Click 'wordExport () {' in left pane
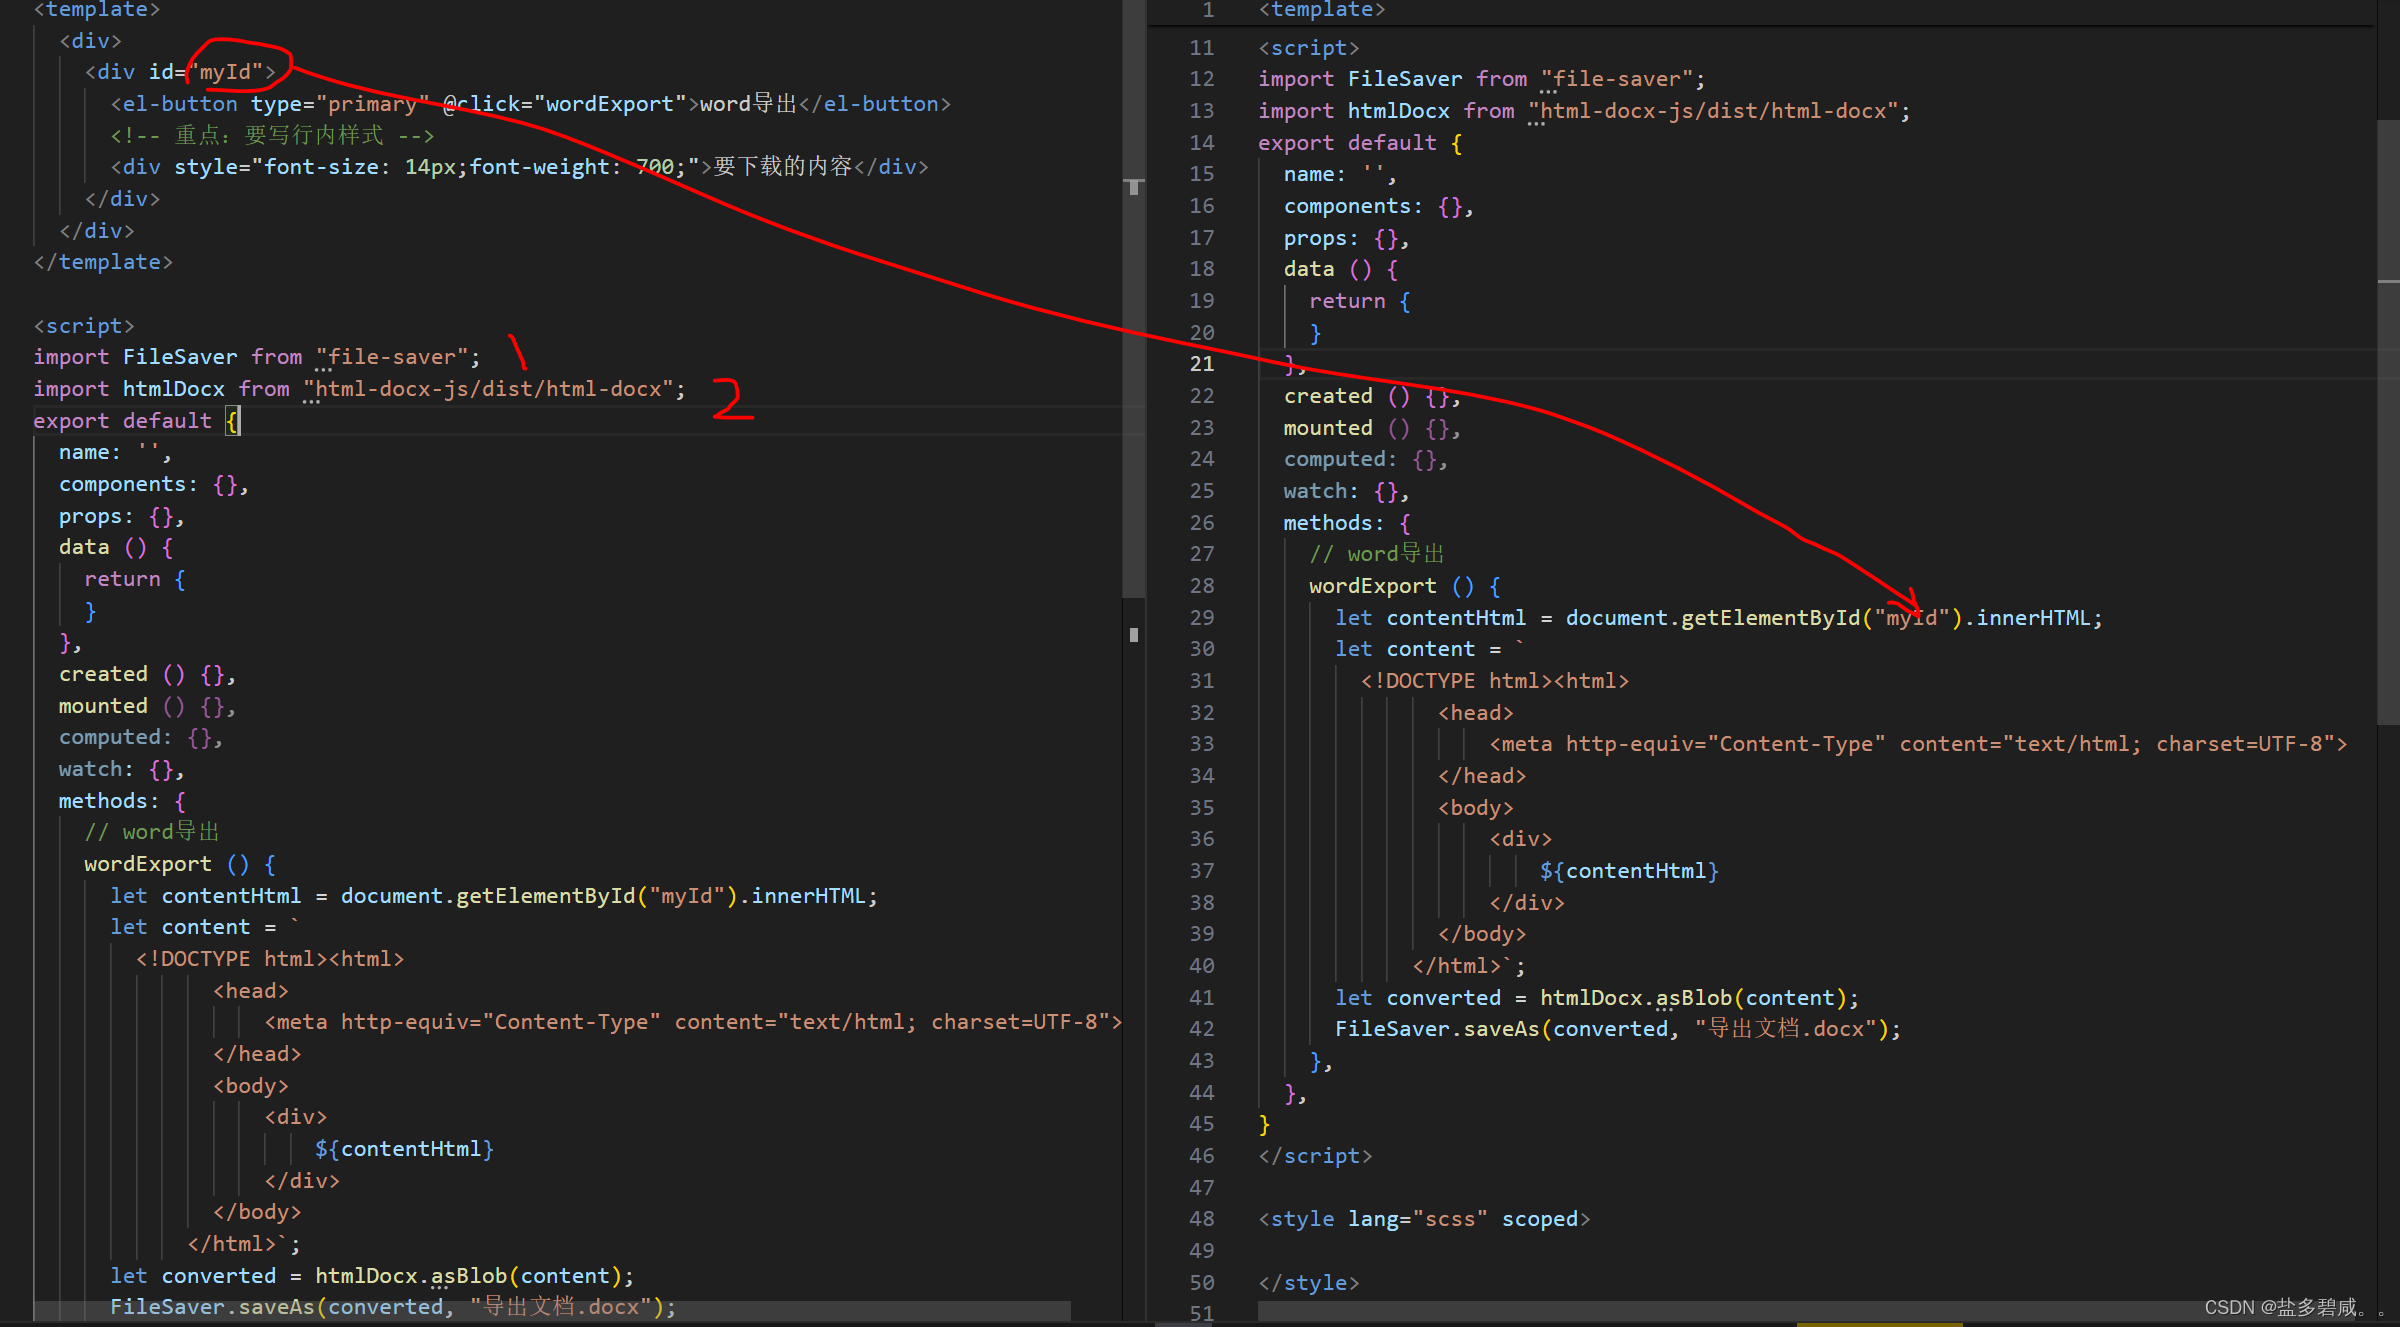The width and height of the screenshot is (2400, 1327). [x=180, y=864]
